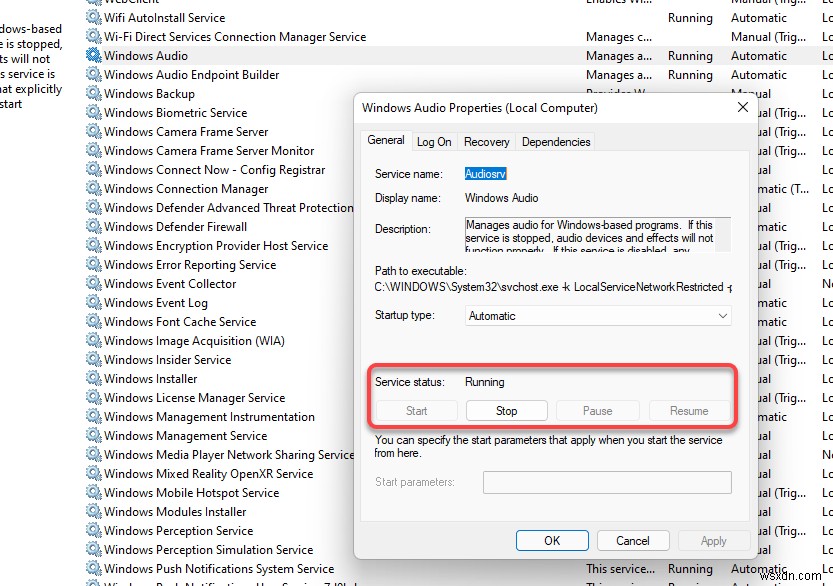Open the Startup type dropdown set to Automatic

[x=598, y=316]
